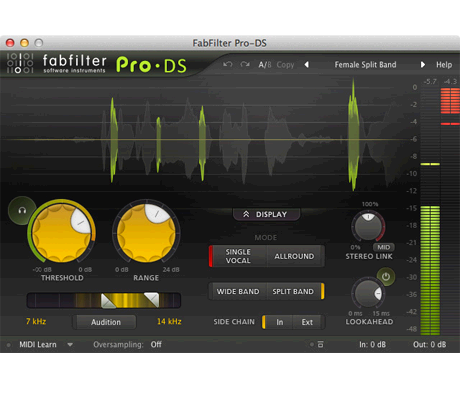
Task: Open the Female Split Band preset menu
Action: [365, 65]
